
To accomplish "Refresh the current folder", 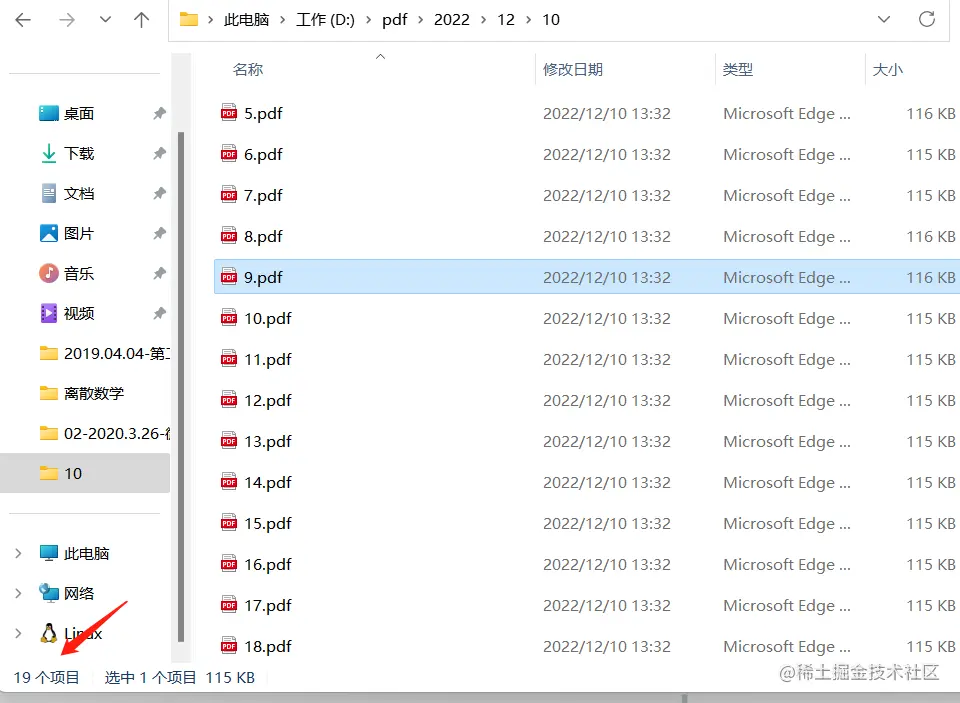I will pos(927,19).
